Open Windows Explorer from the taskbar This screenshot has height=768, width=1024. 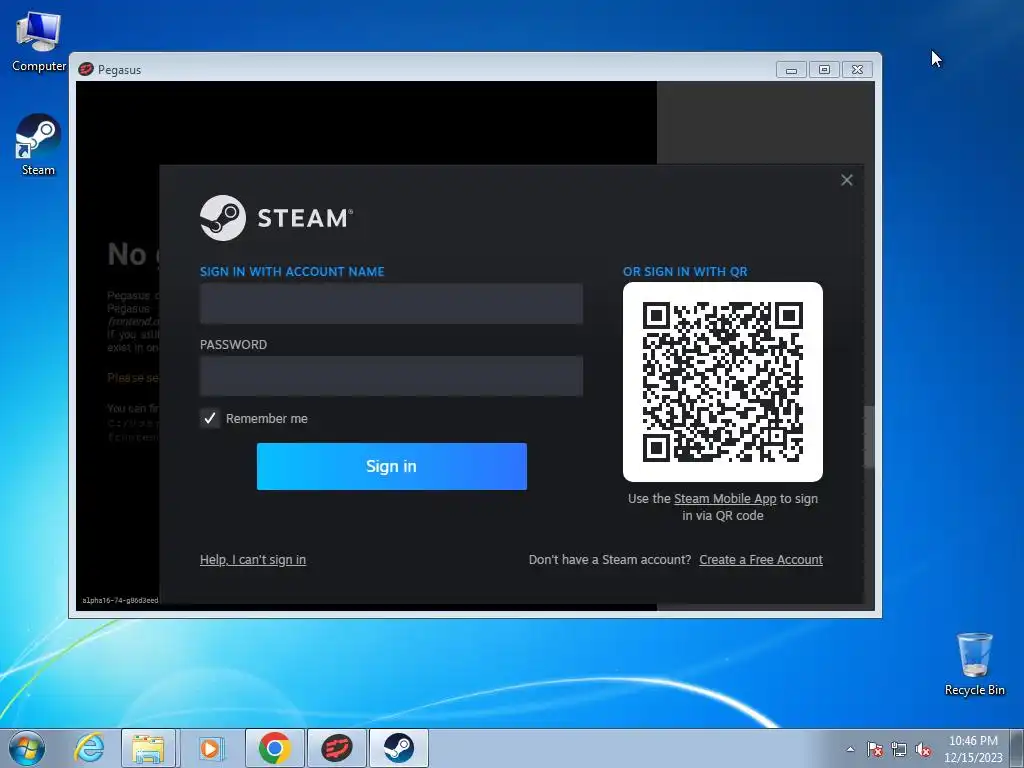click(x=148, y=748)
